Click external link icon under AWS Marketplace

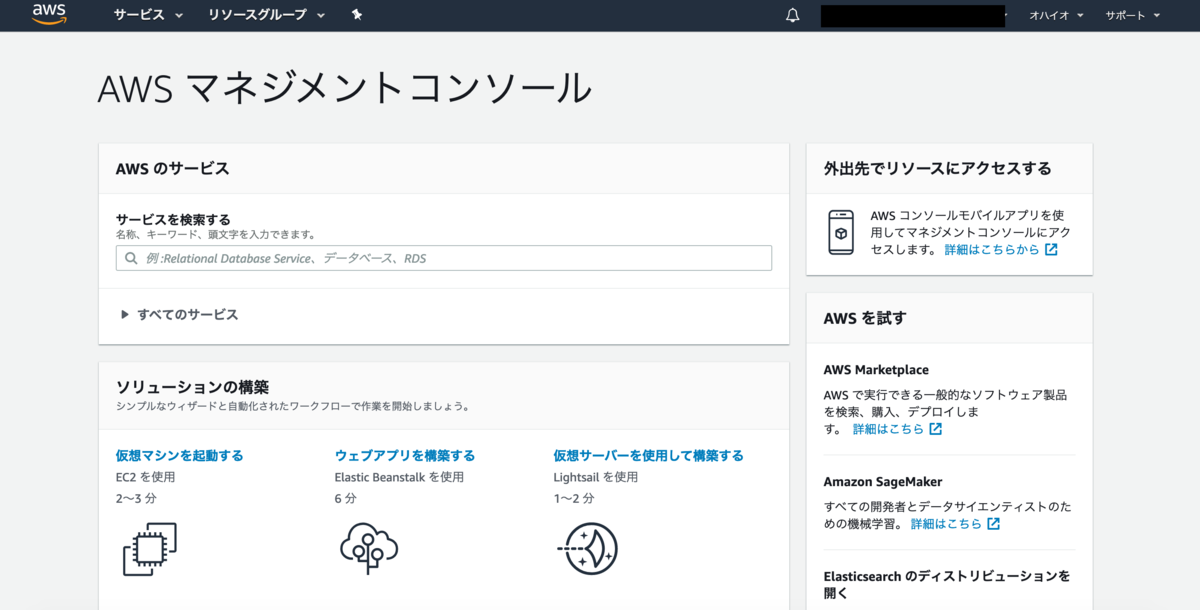click(935, 429)
